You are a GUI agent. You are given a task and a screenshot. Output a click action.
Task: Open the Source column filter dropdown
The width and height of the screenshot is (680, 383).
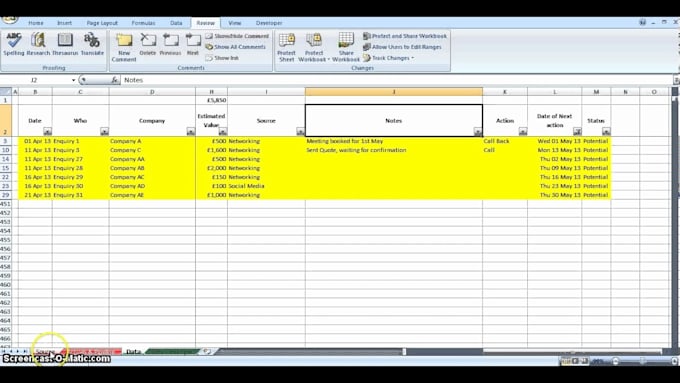point(300,131)
